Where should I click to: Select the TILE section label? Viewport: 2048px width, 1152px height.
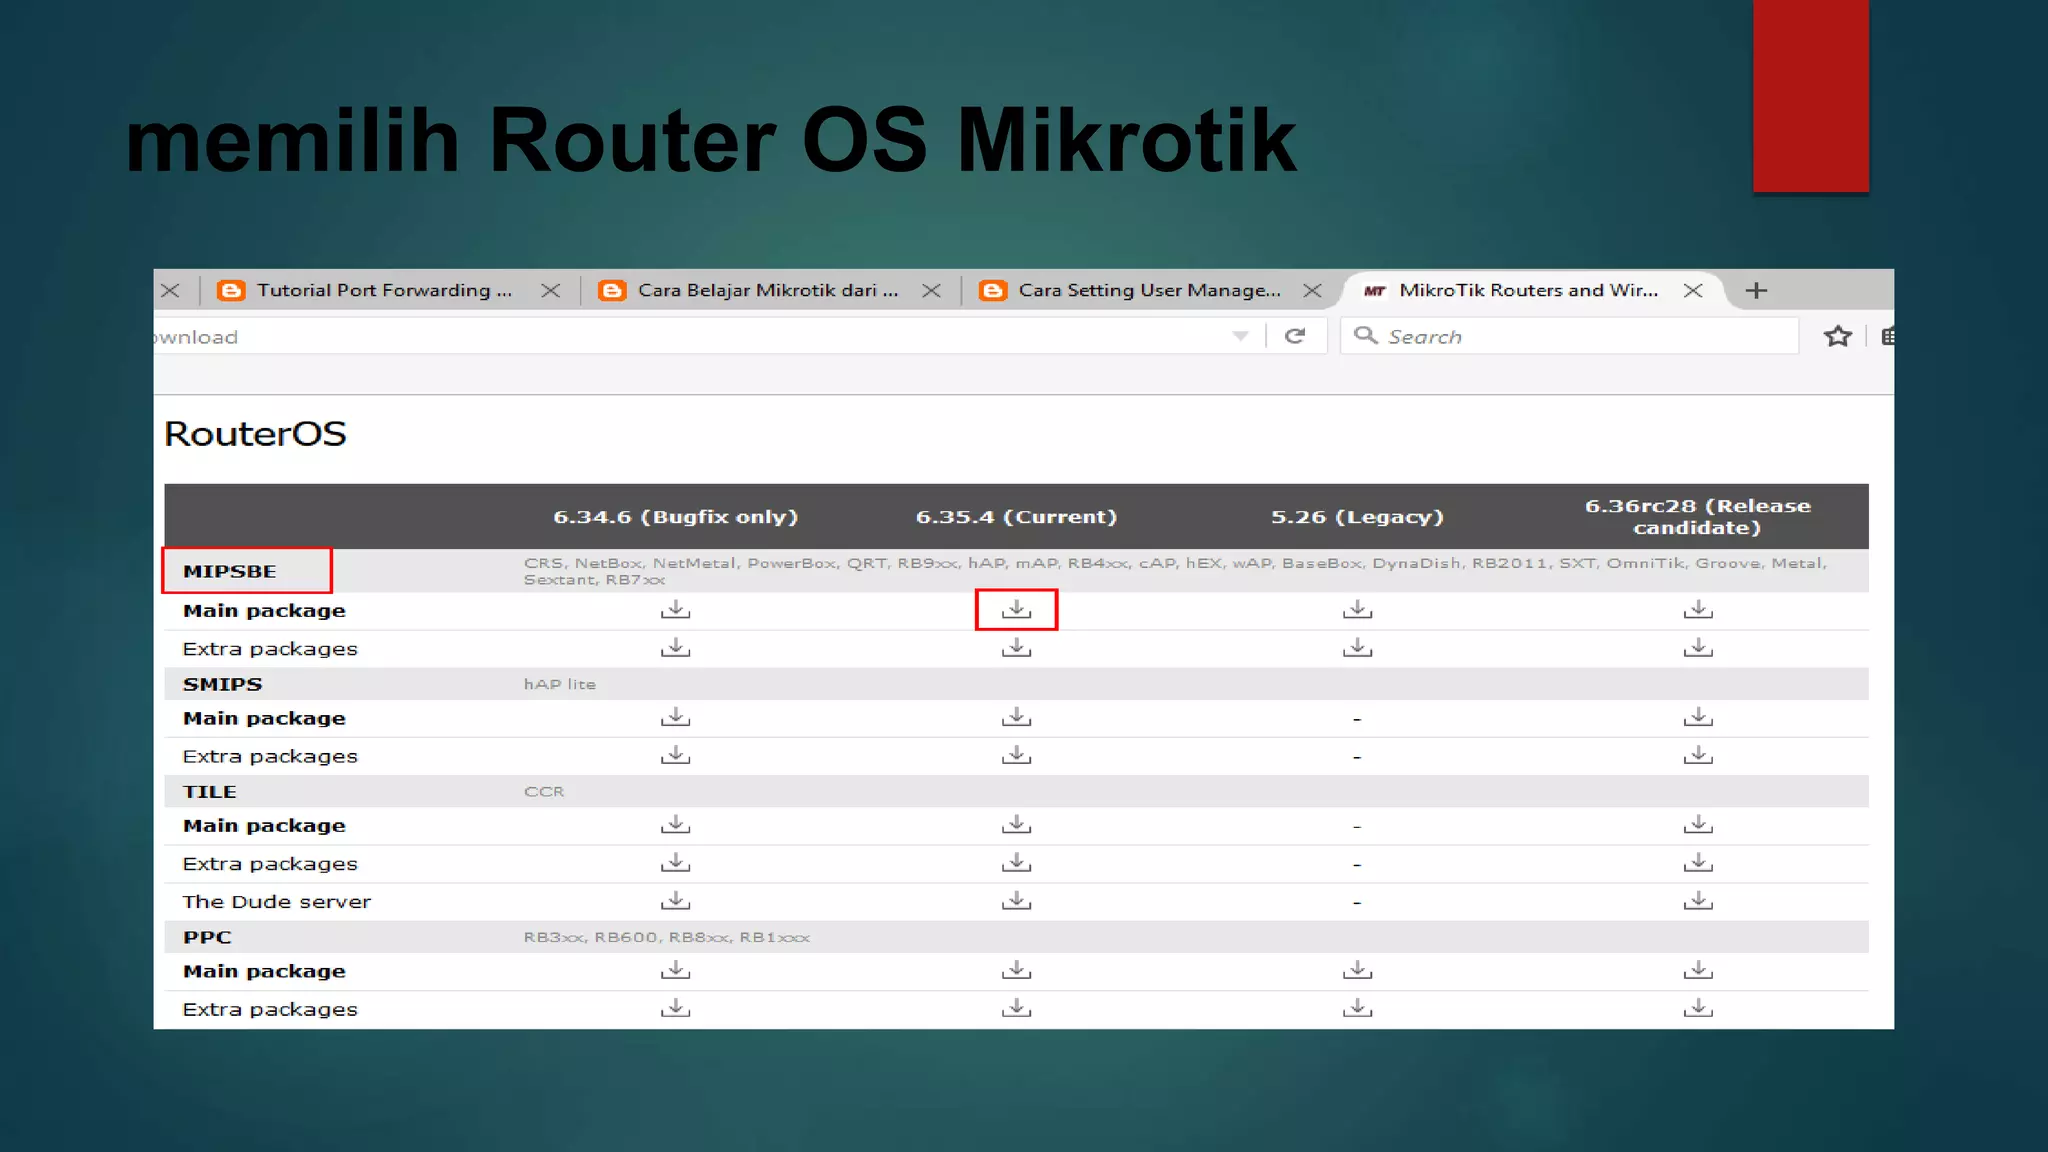209,791
